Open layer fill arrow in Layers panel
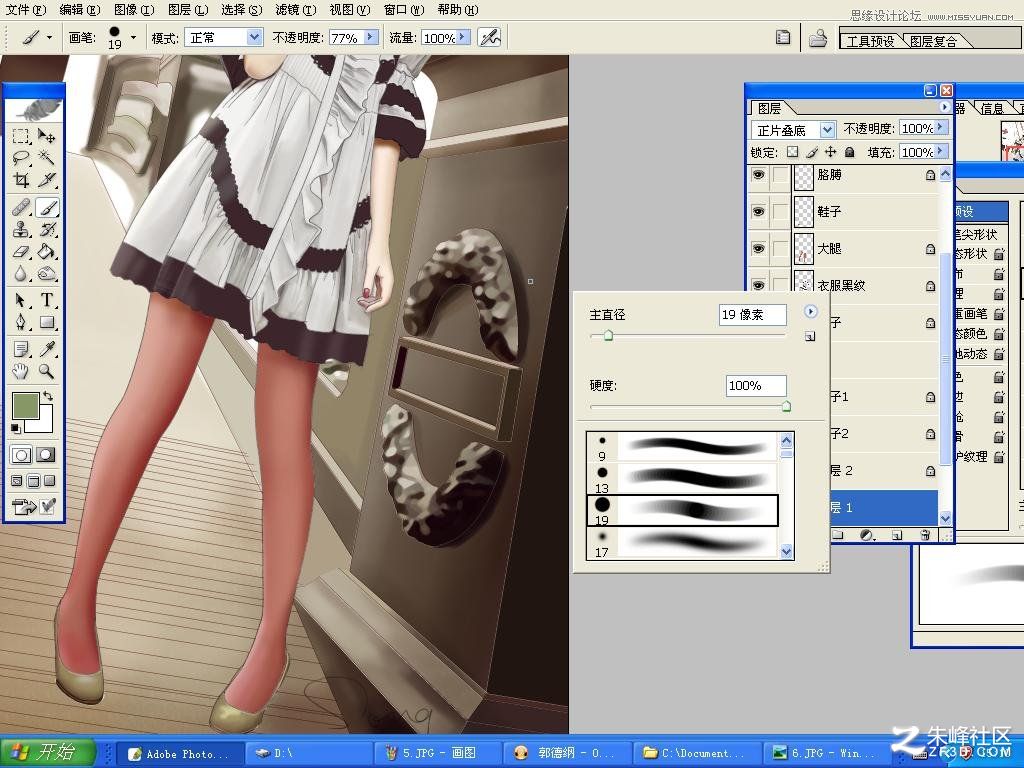 [940, 152]
